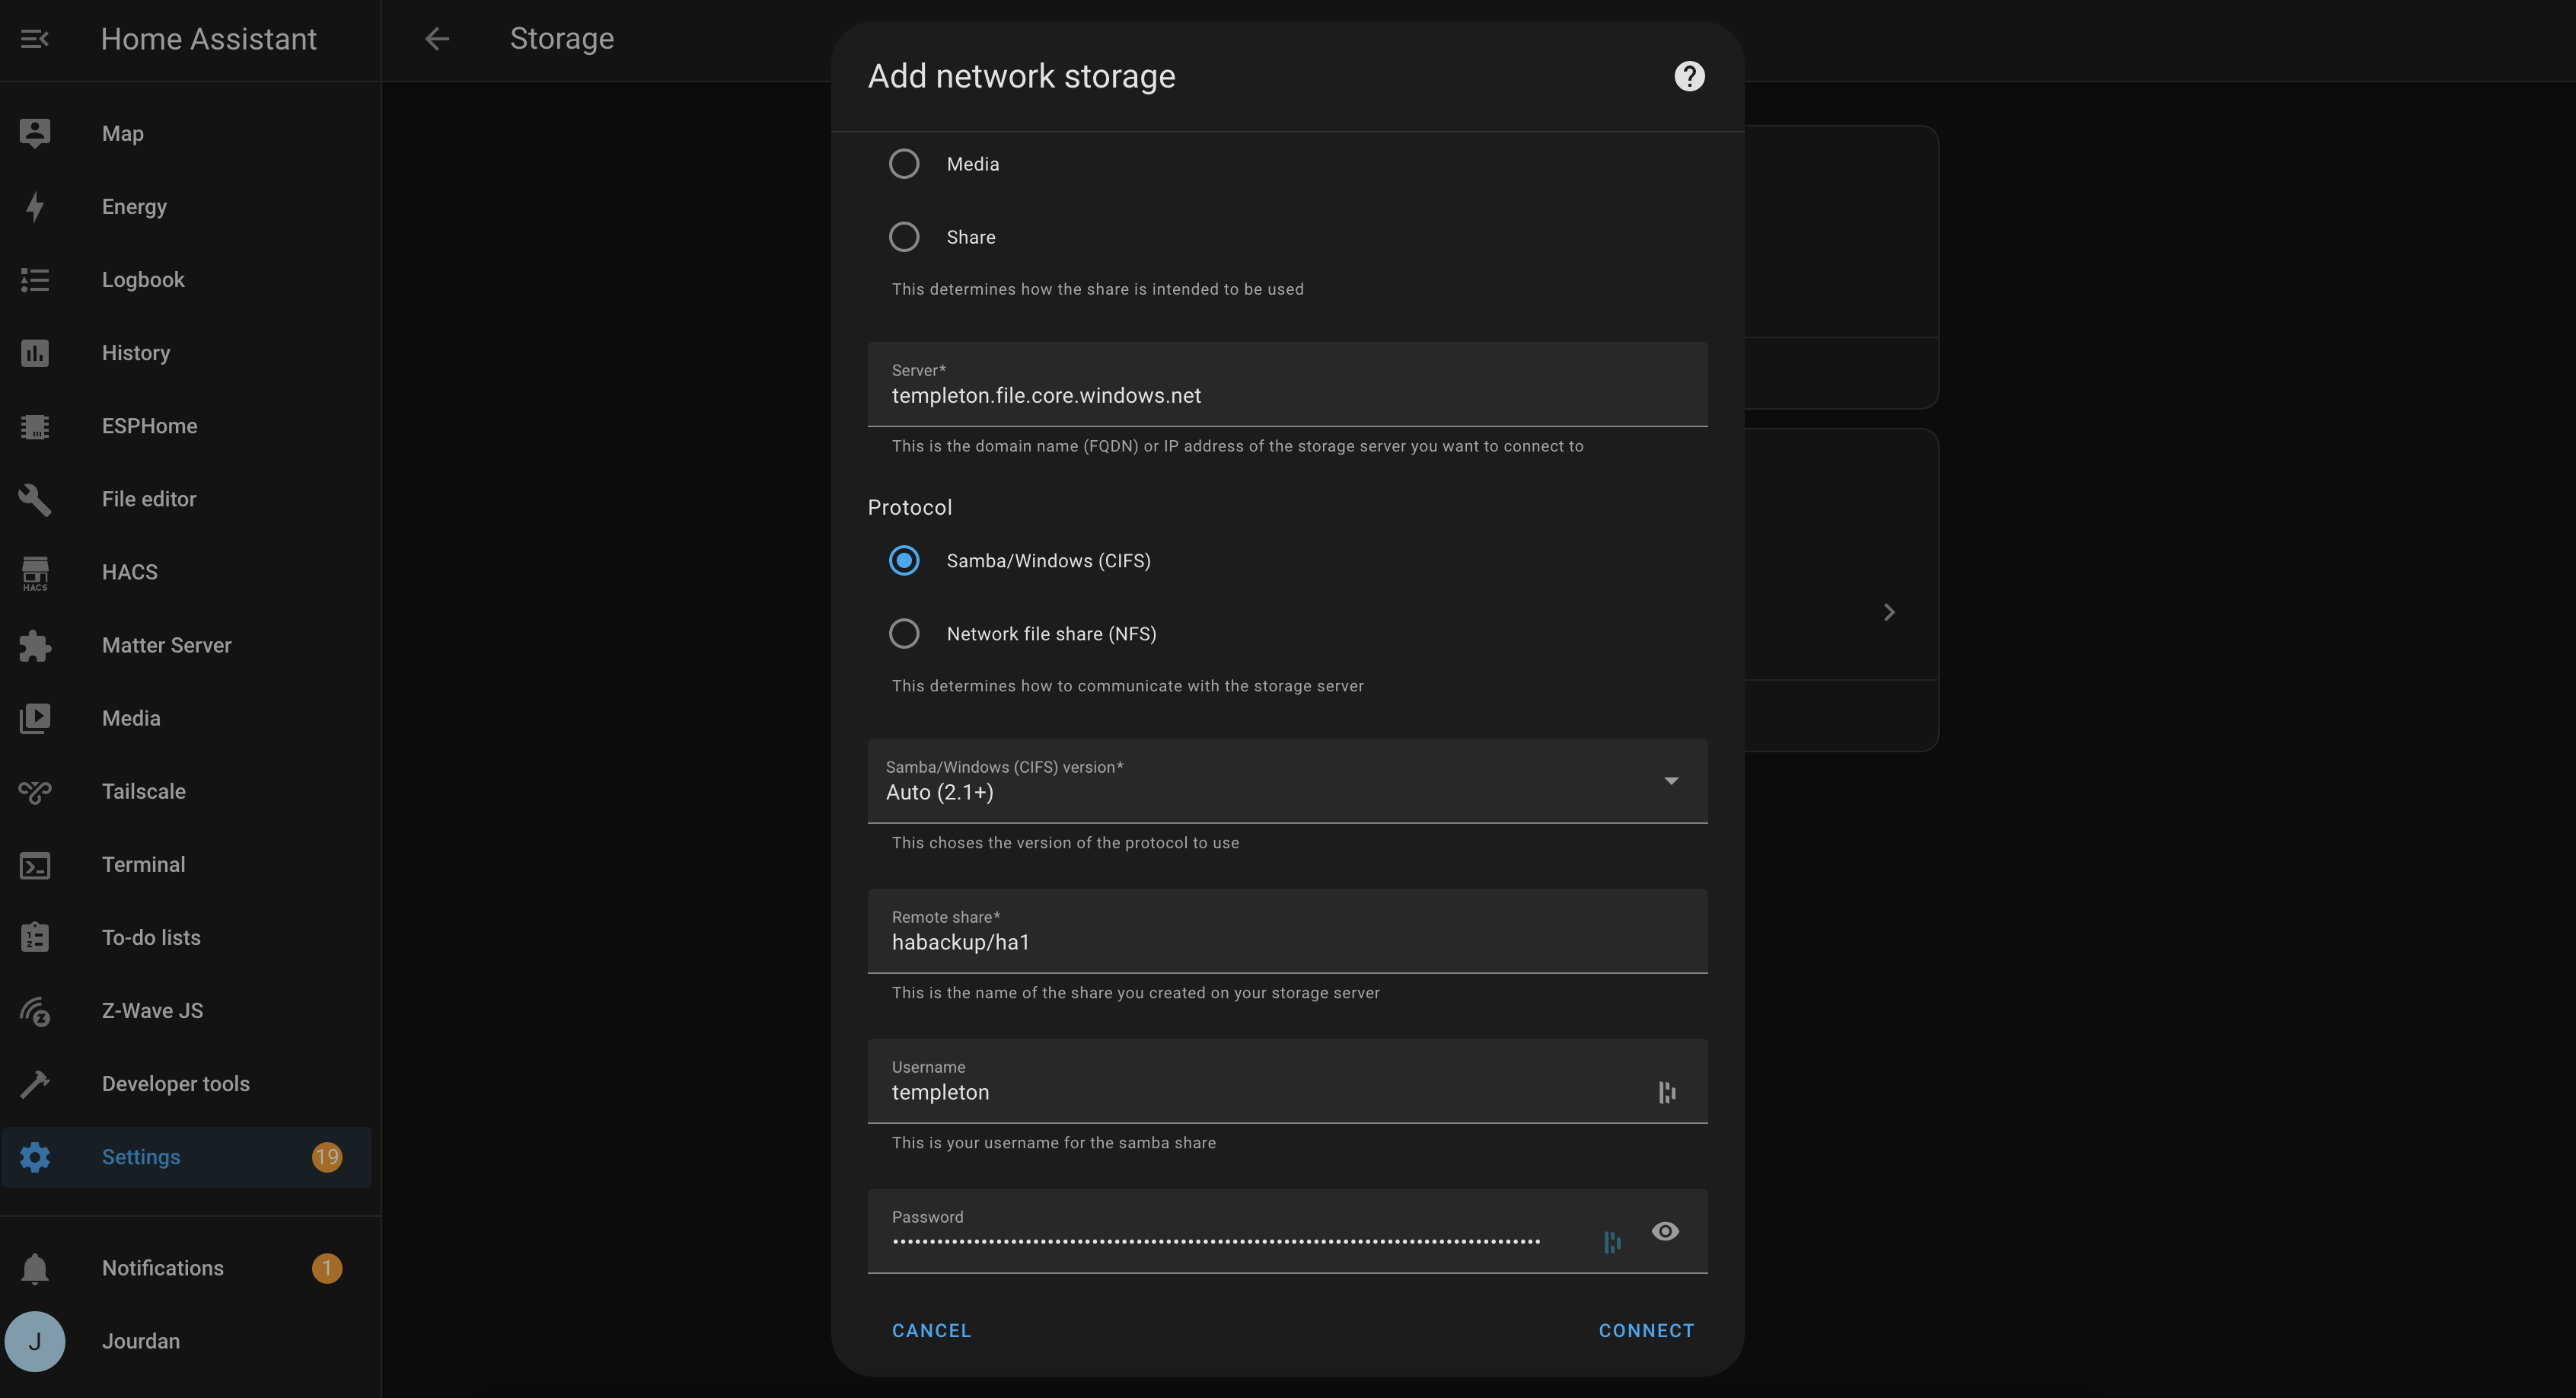Select the Share usage radio button
Image resolution: width=2576 pixels, height=1398 pixels.
(x=904, y=237)
